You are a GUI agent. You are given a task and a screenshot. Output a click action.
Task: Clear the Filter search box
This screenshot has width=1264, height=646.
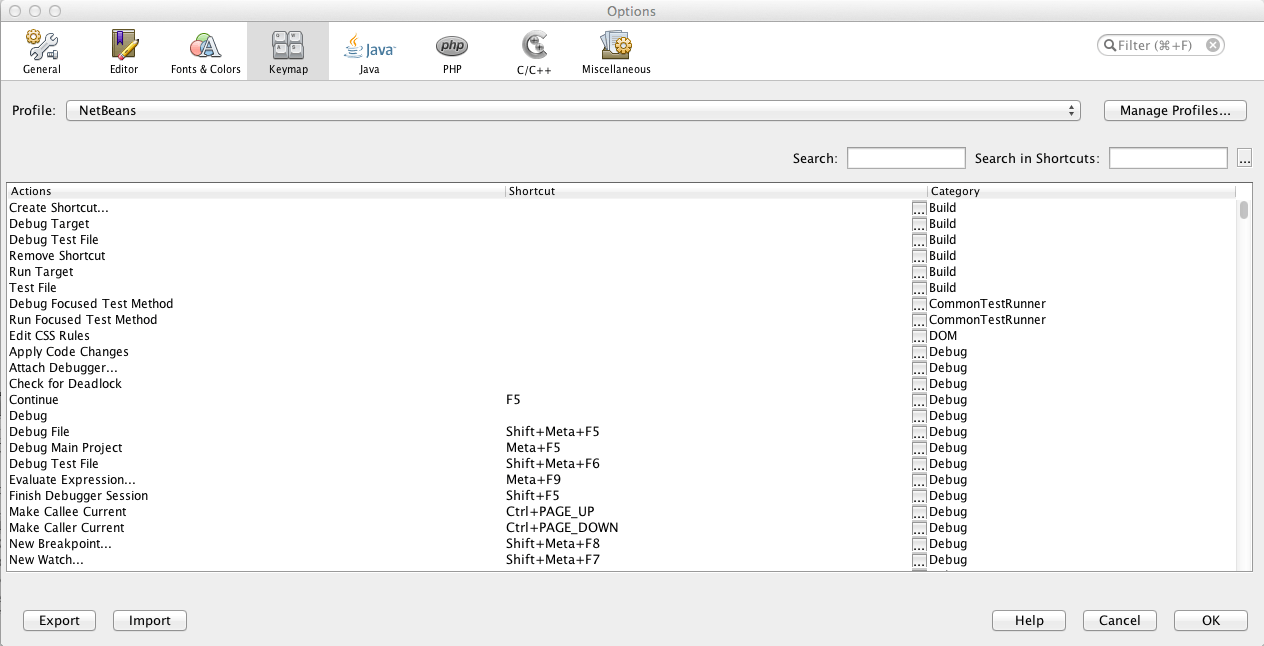tap(1212, 45)
